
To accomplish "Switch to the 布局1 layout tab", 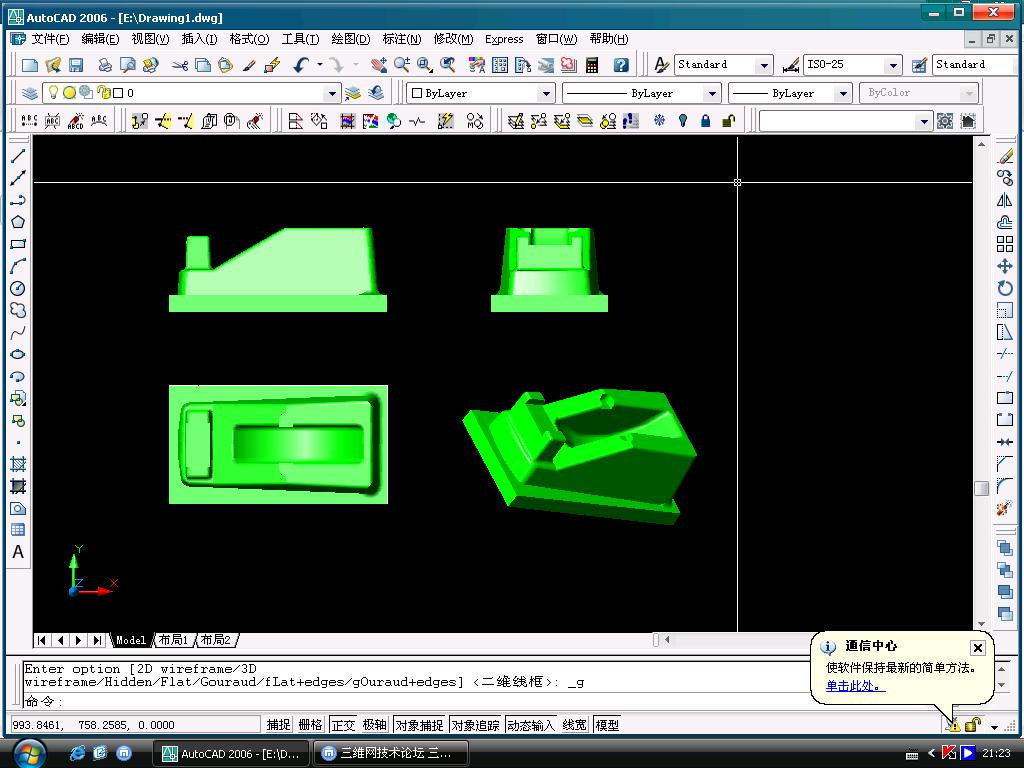I will [x=173, y=640].
